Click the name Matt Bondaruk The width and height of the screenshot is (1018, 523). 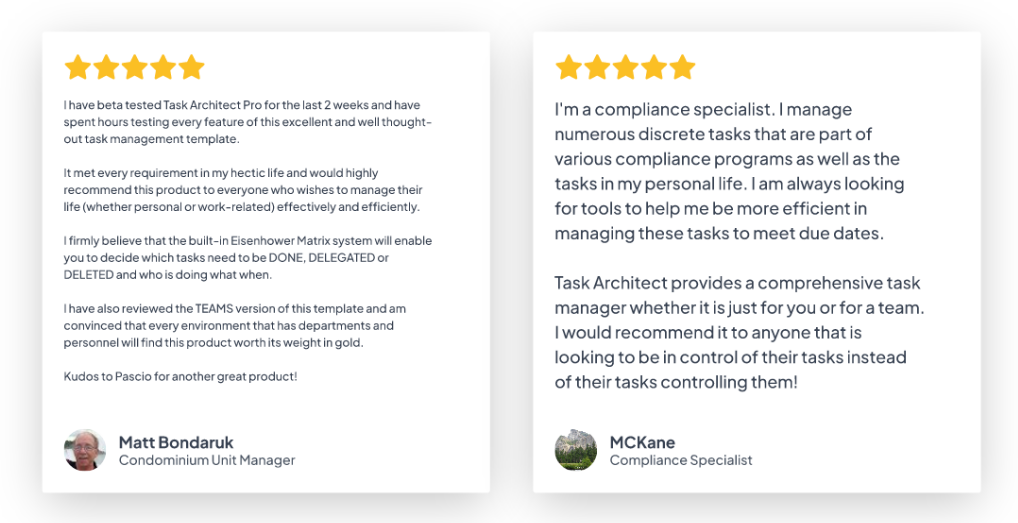[176, 443]
